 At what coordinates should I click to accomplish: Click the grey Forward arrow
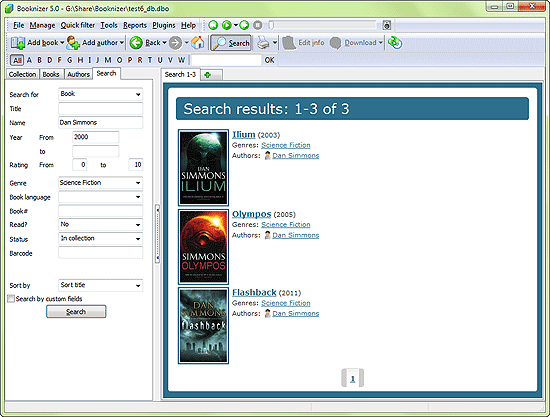click(175, 43)
